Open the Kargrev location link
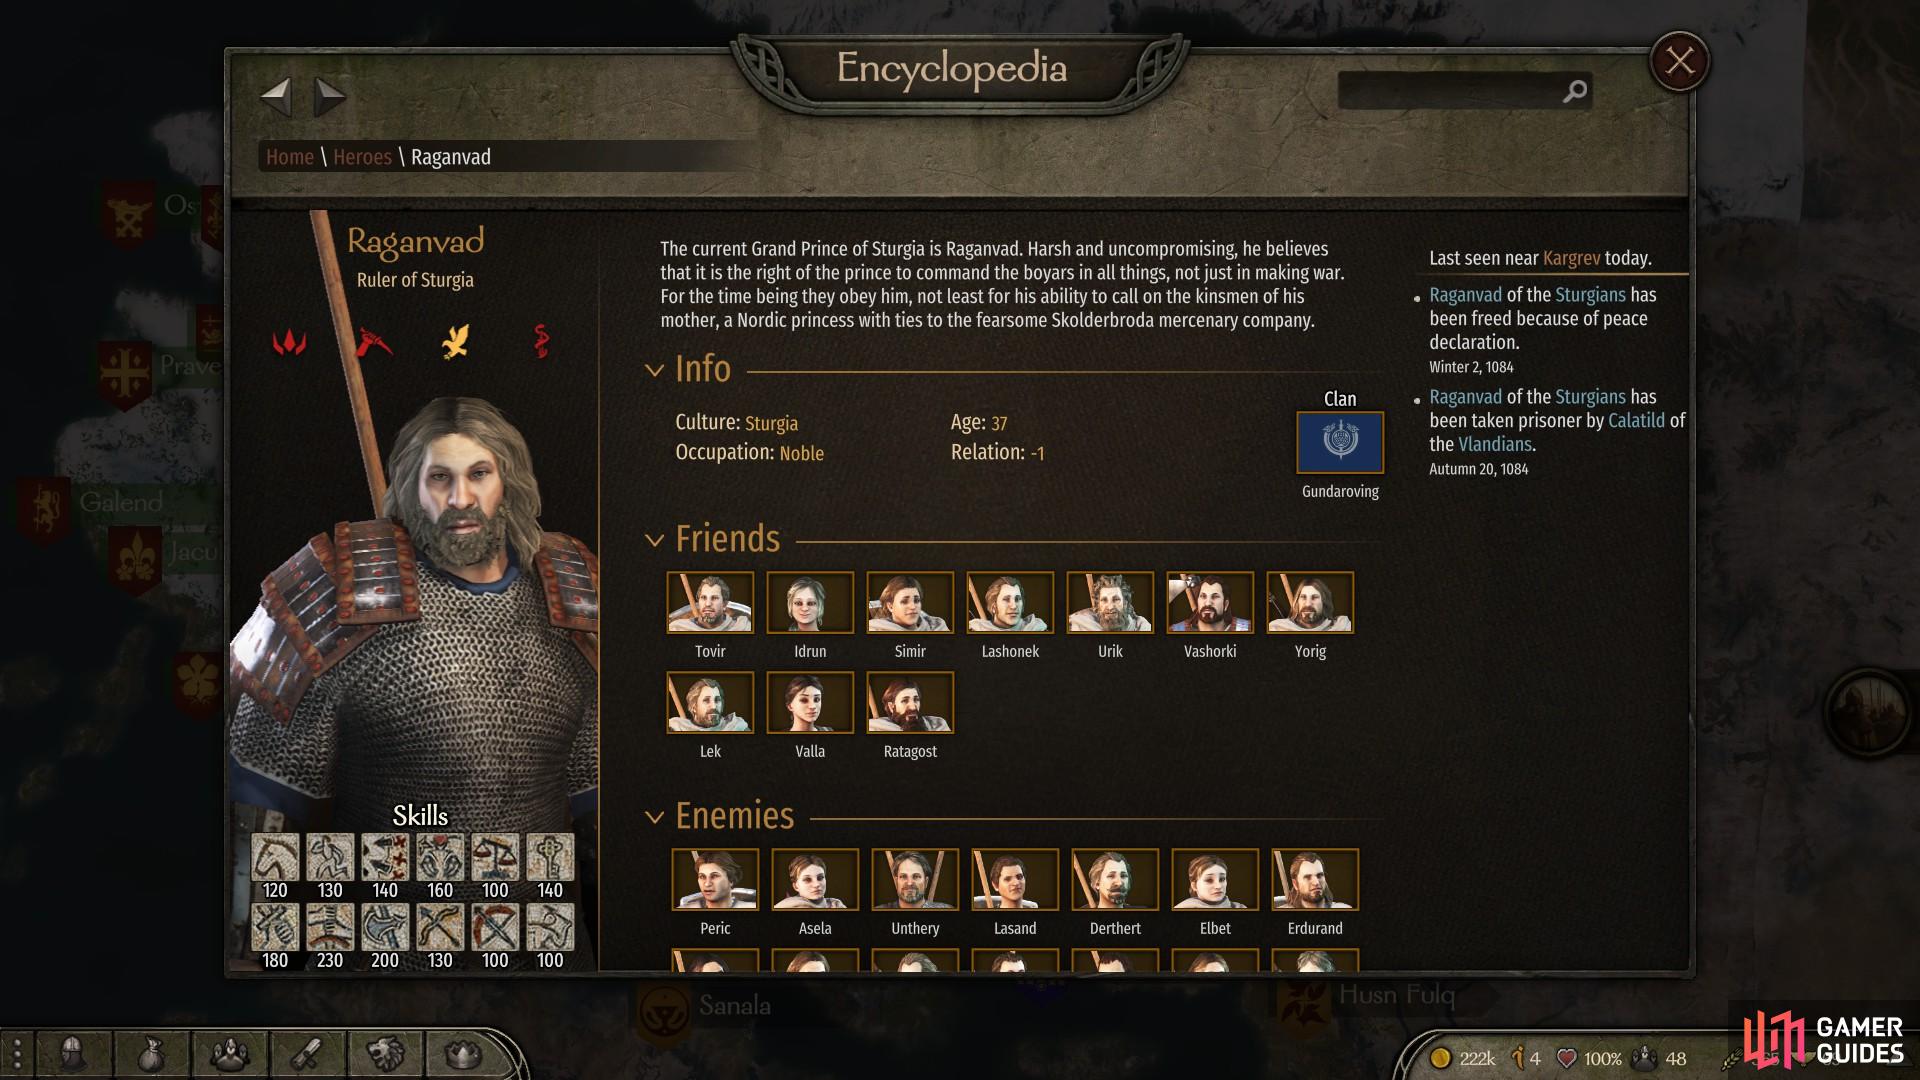Viewport: 1920px width, 1080px height. 1571,258
